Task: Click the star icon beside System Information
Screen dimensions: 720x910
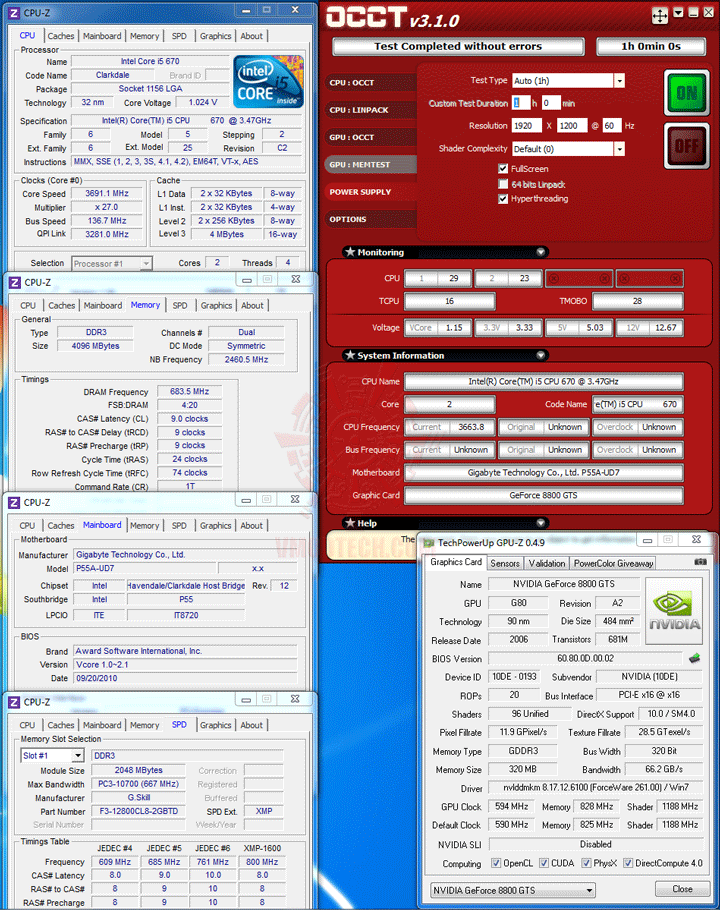Action: (350, 355)
